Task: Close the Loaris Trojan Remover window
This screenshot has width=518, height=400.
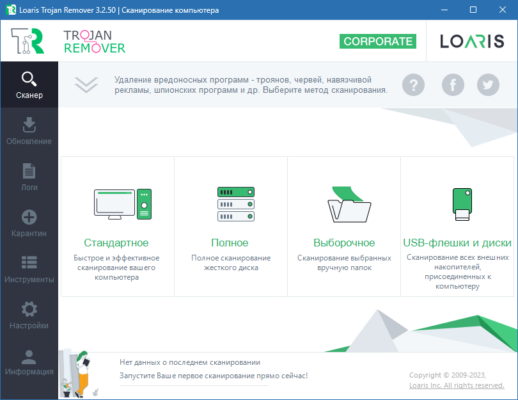Action: (503, 10)
